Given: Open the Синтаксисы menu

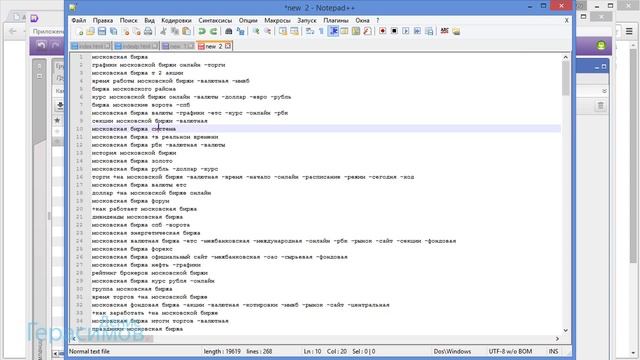Looking at the screenshot, I should [215, 20].
